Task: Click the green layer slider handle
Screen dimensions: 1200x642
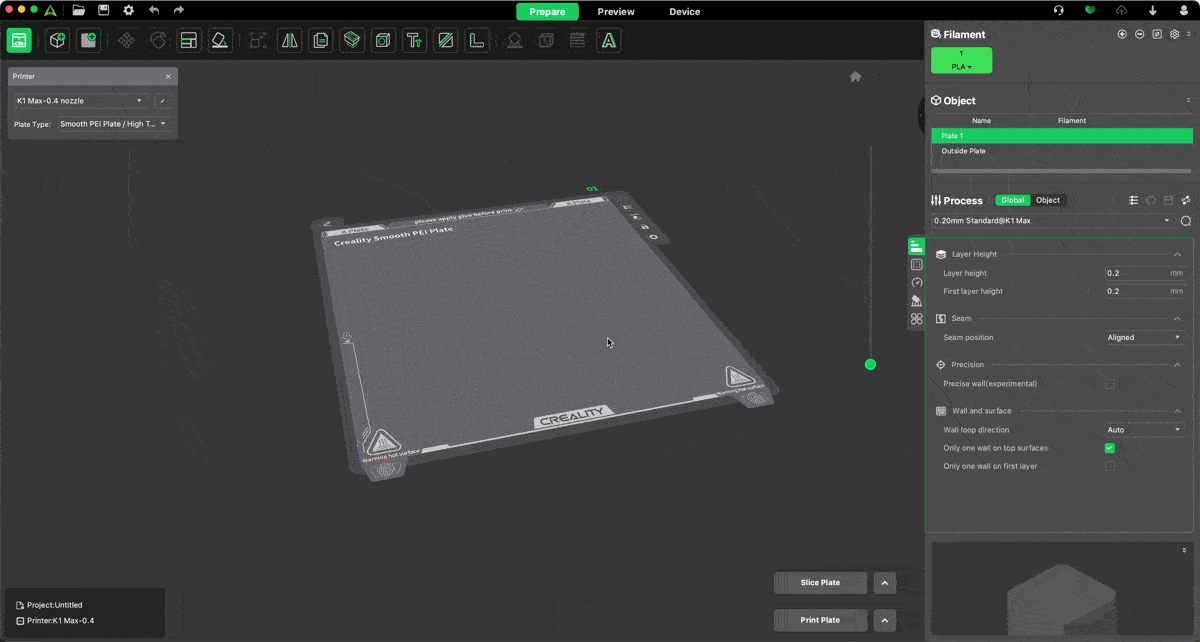Action: tap(870, 364)
